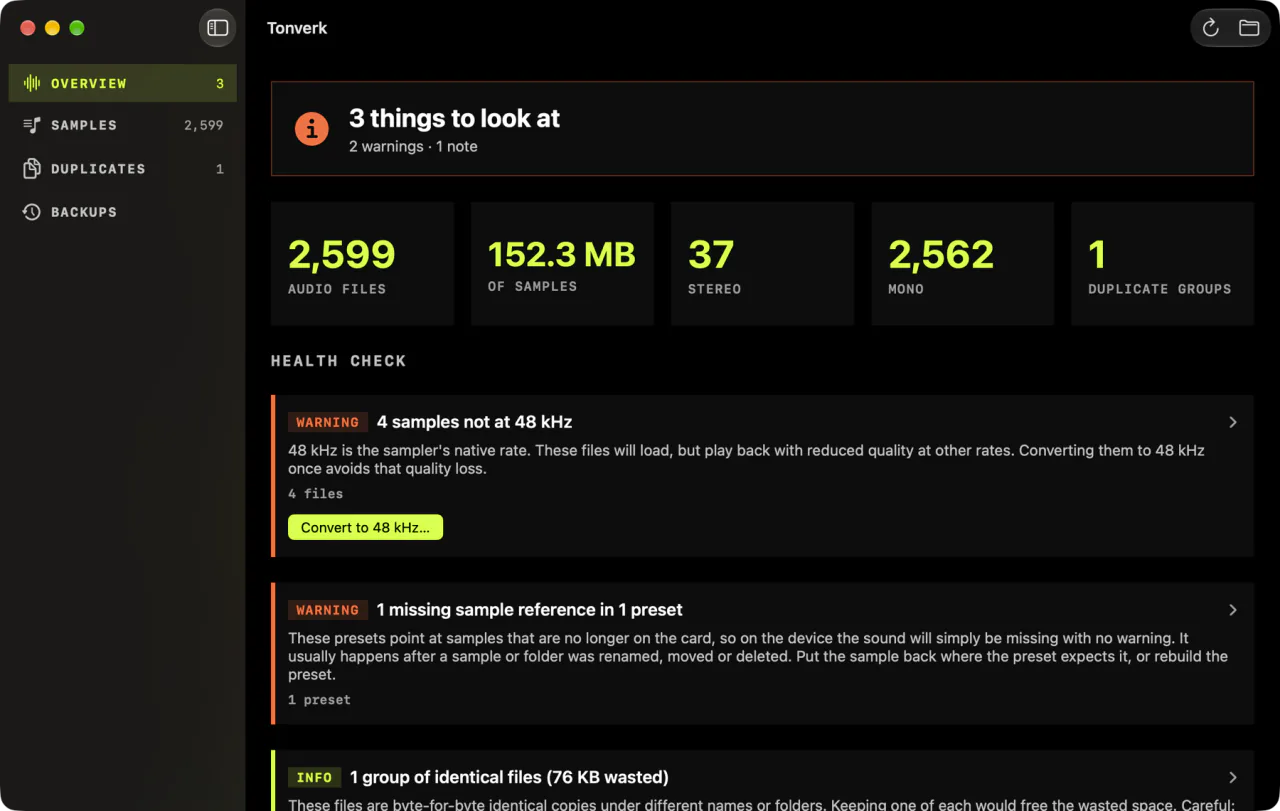Click the INFO tag label
Image resolution: width=1280 pixels, height=811 pixels.
point(314,777)
